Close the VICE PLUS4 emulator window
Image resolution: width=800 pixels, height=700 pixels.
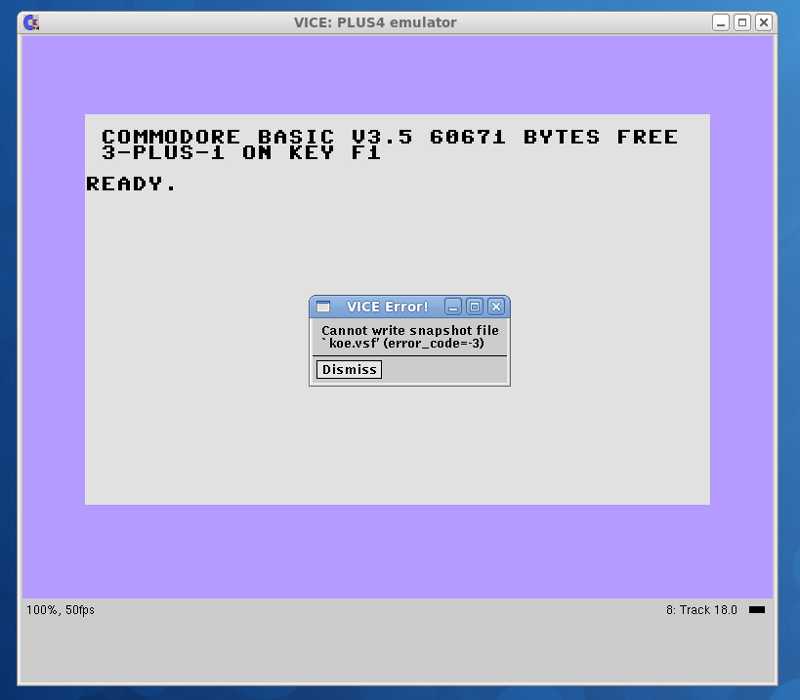763,22
